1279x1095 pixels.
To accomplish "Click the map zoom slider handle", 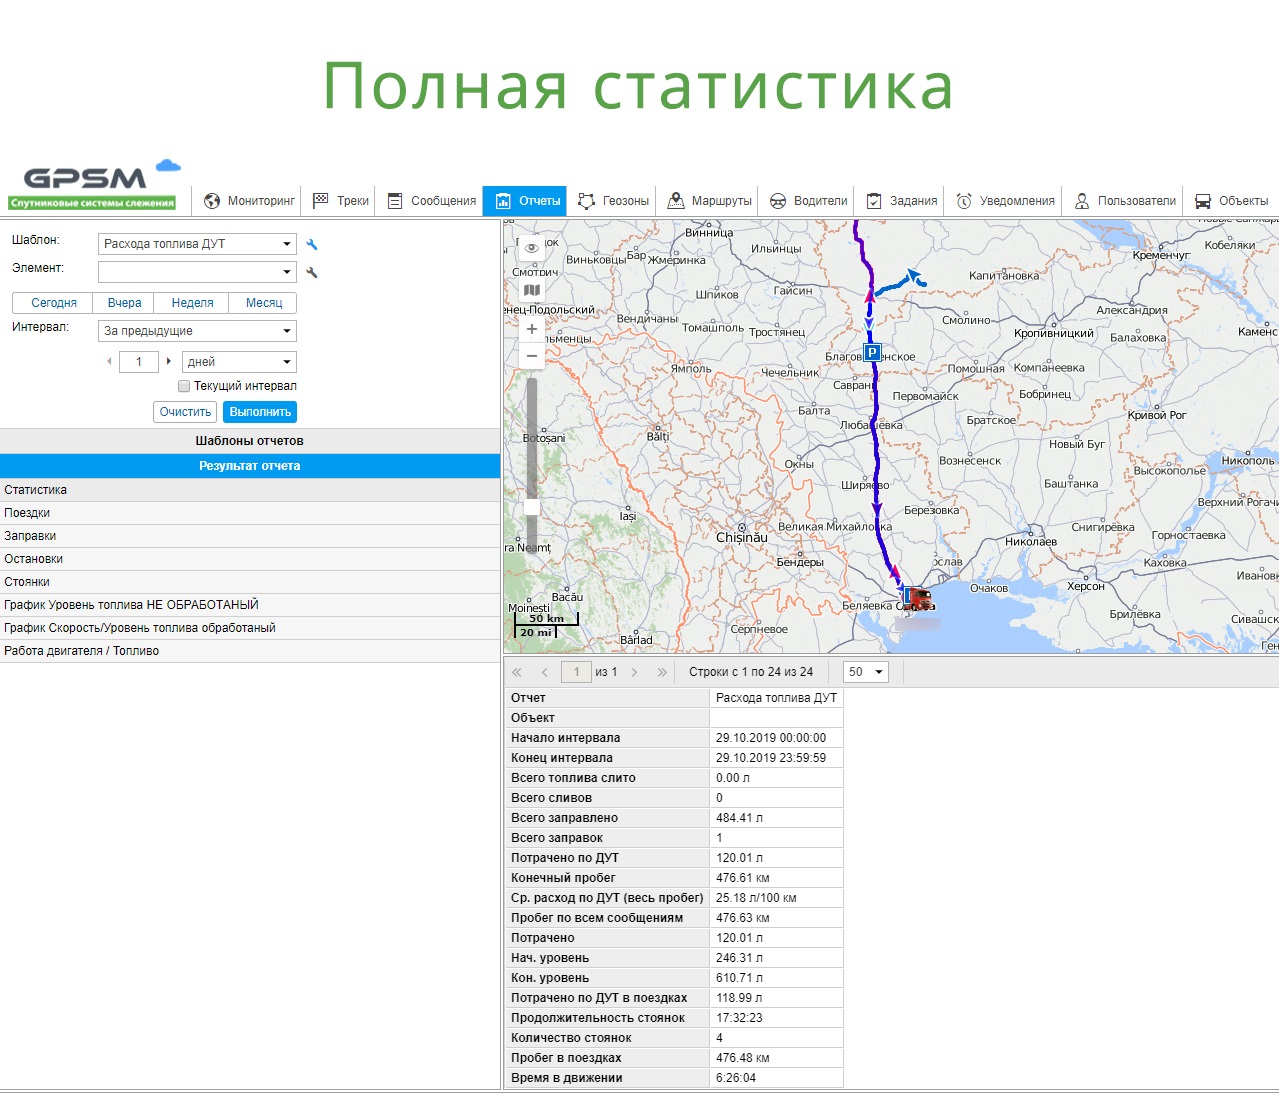I will pyautogui.click(x=532, y=507).
